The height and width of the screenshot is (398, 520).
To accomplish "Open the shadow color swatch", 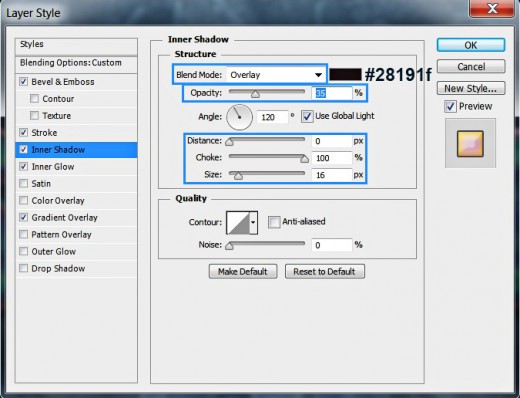I will pos(345,74).
